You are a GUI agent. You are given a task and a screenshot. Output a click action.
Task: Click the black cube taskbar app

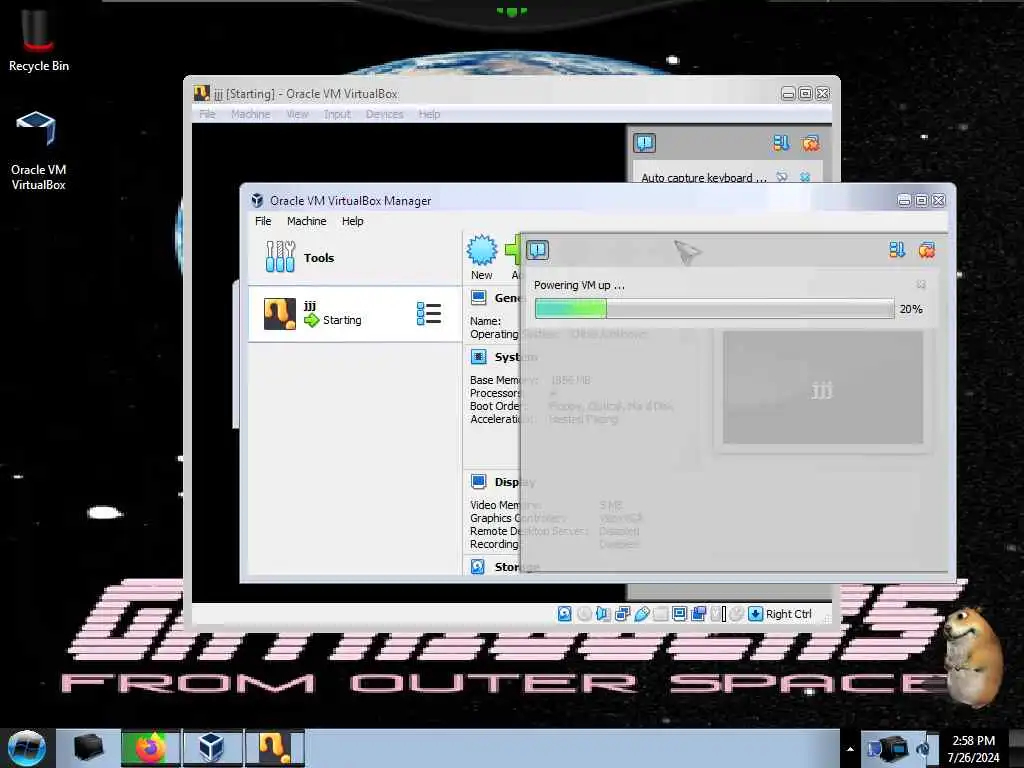[x=88, y=748]
